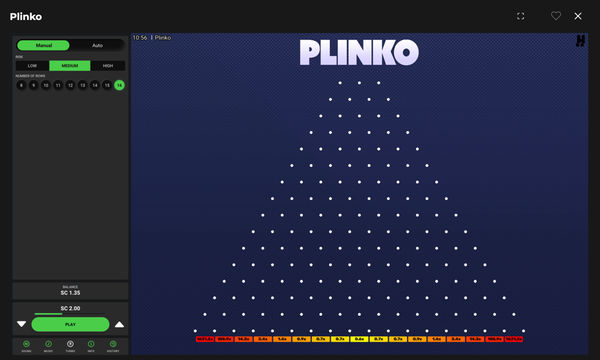The width and height of the screenshot is (600, 360).
Task: Click the SC 2.00 bet amount
Action: point(70,308)
